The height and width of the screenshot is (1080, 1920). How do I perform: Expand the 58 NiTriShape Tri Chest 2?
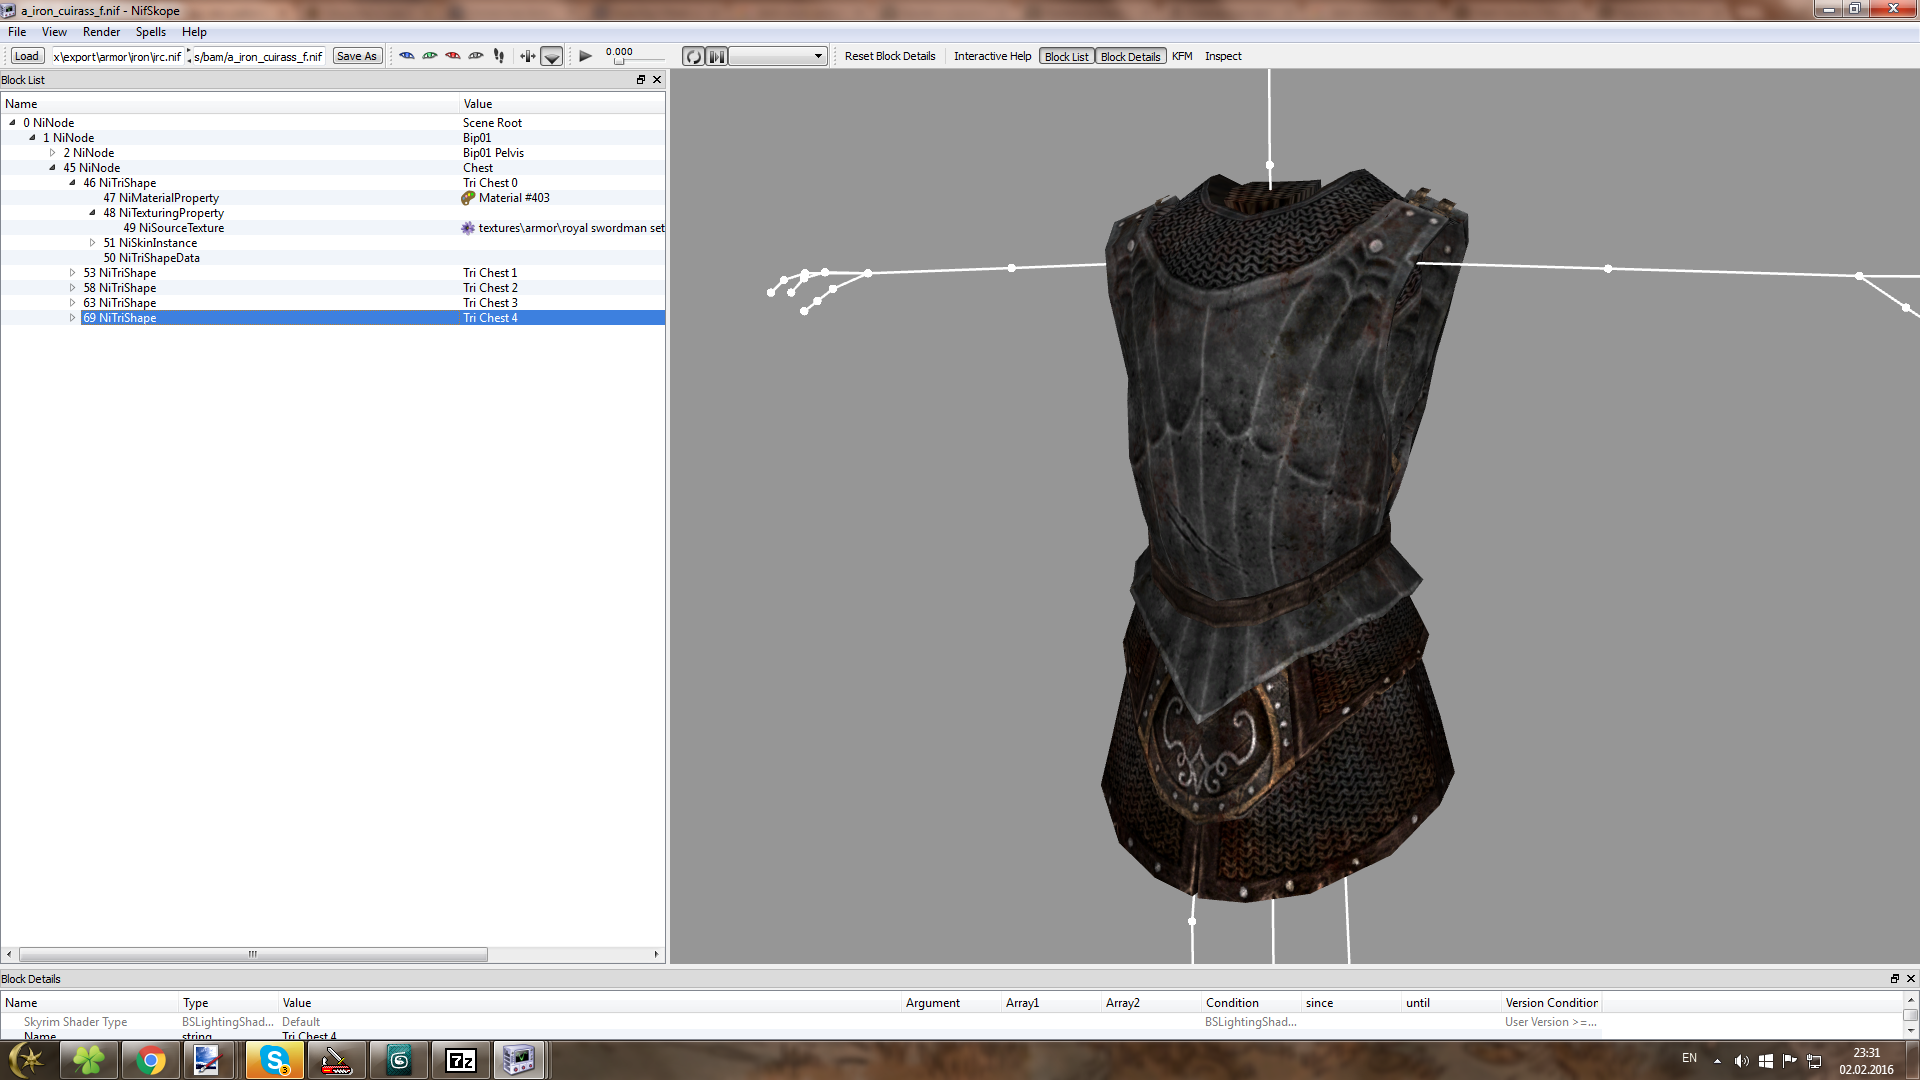72,288
